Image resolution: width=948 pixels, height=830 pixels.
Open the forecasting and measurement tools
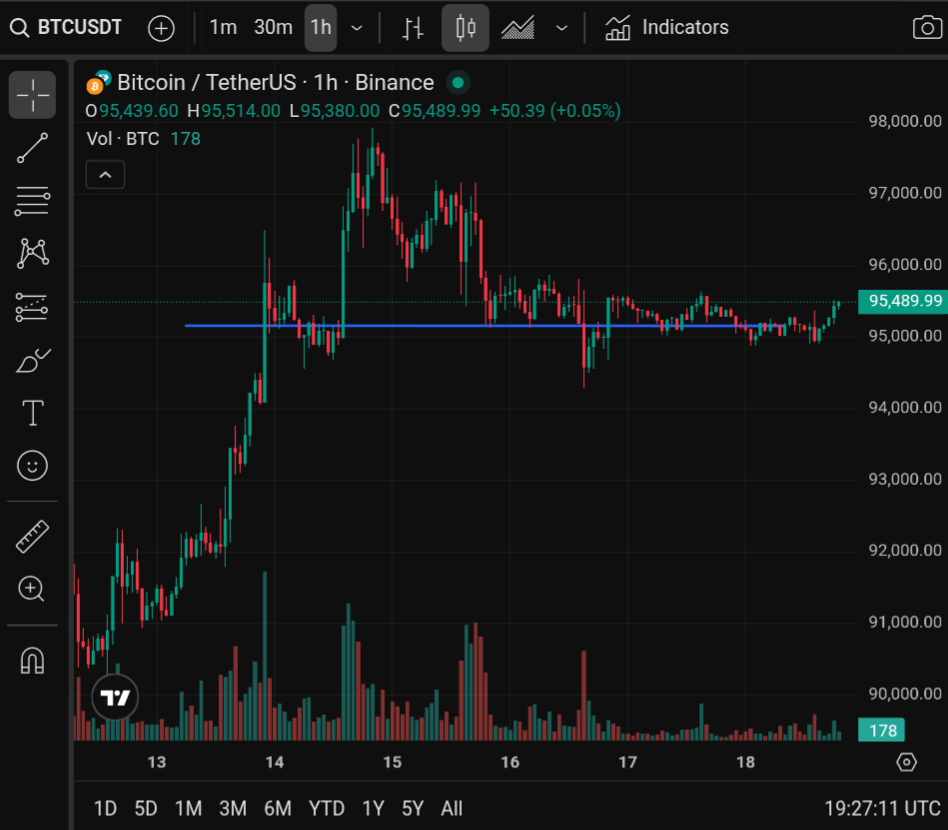(32, 307)
